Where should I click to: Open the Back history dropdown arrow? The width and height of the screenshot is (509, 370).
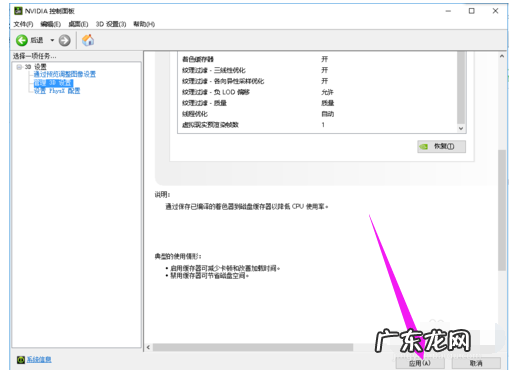pos(52,40)
